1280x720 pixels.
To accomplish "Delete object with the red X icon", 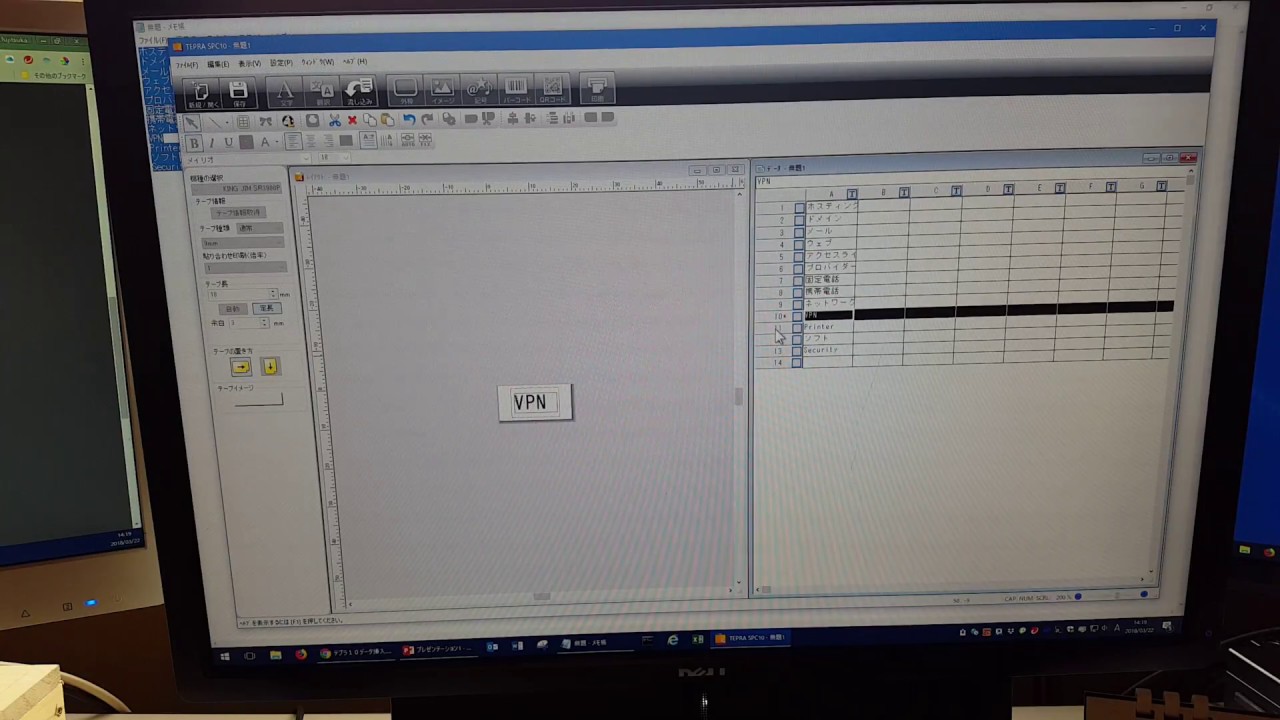I will [352, 120].
